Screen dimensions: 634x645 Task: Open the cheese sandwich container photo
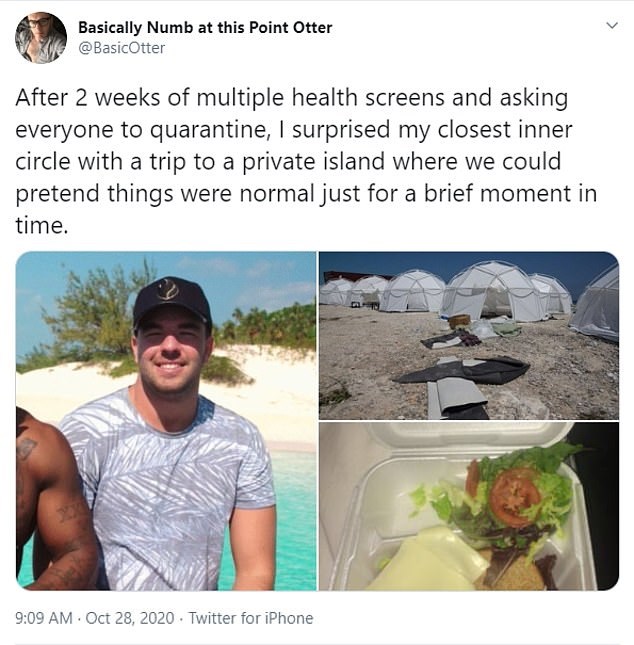point(468,506)
